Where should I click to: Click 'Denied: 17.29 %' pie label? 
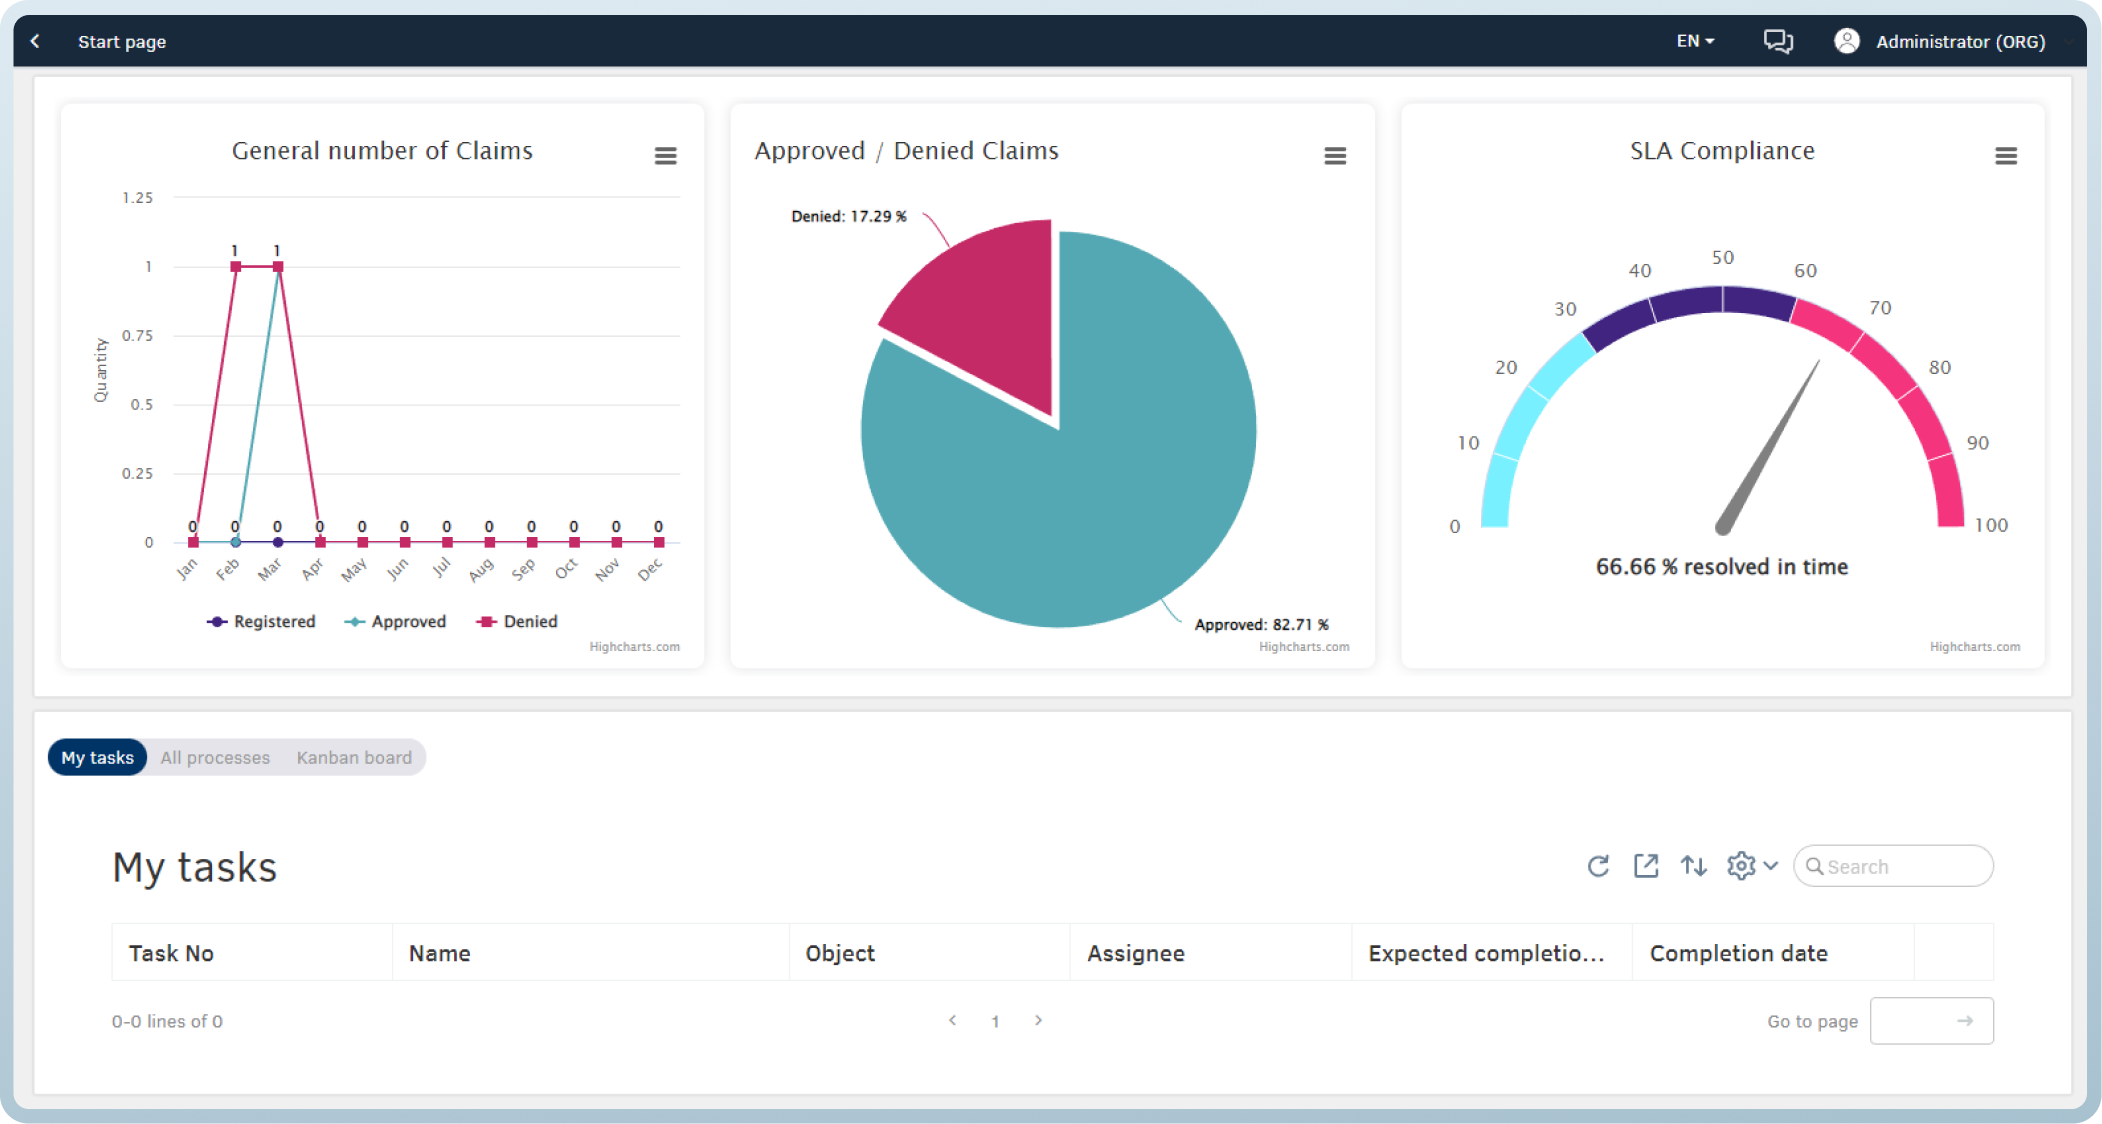pos(849,216)
